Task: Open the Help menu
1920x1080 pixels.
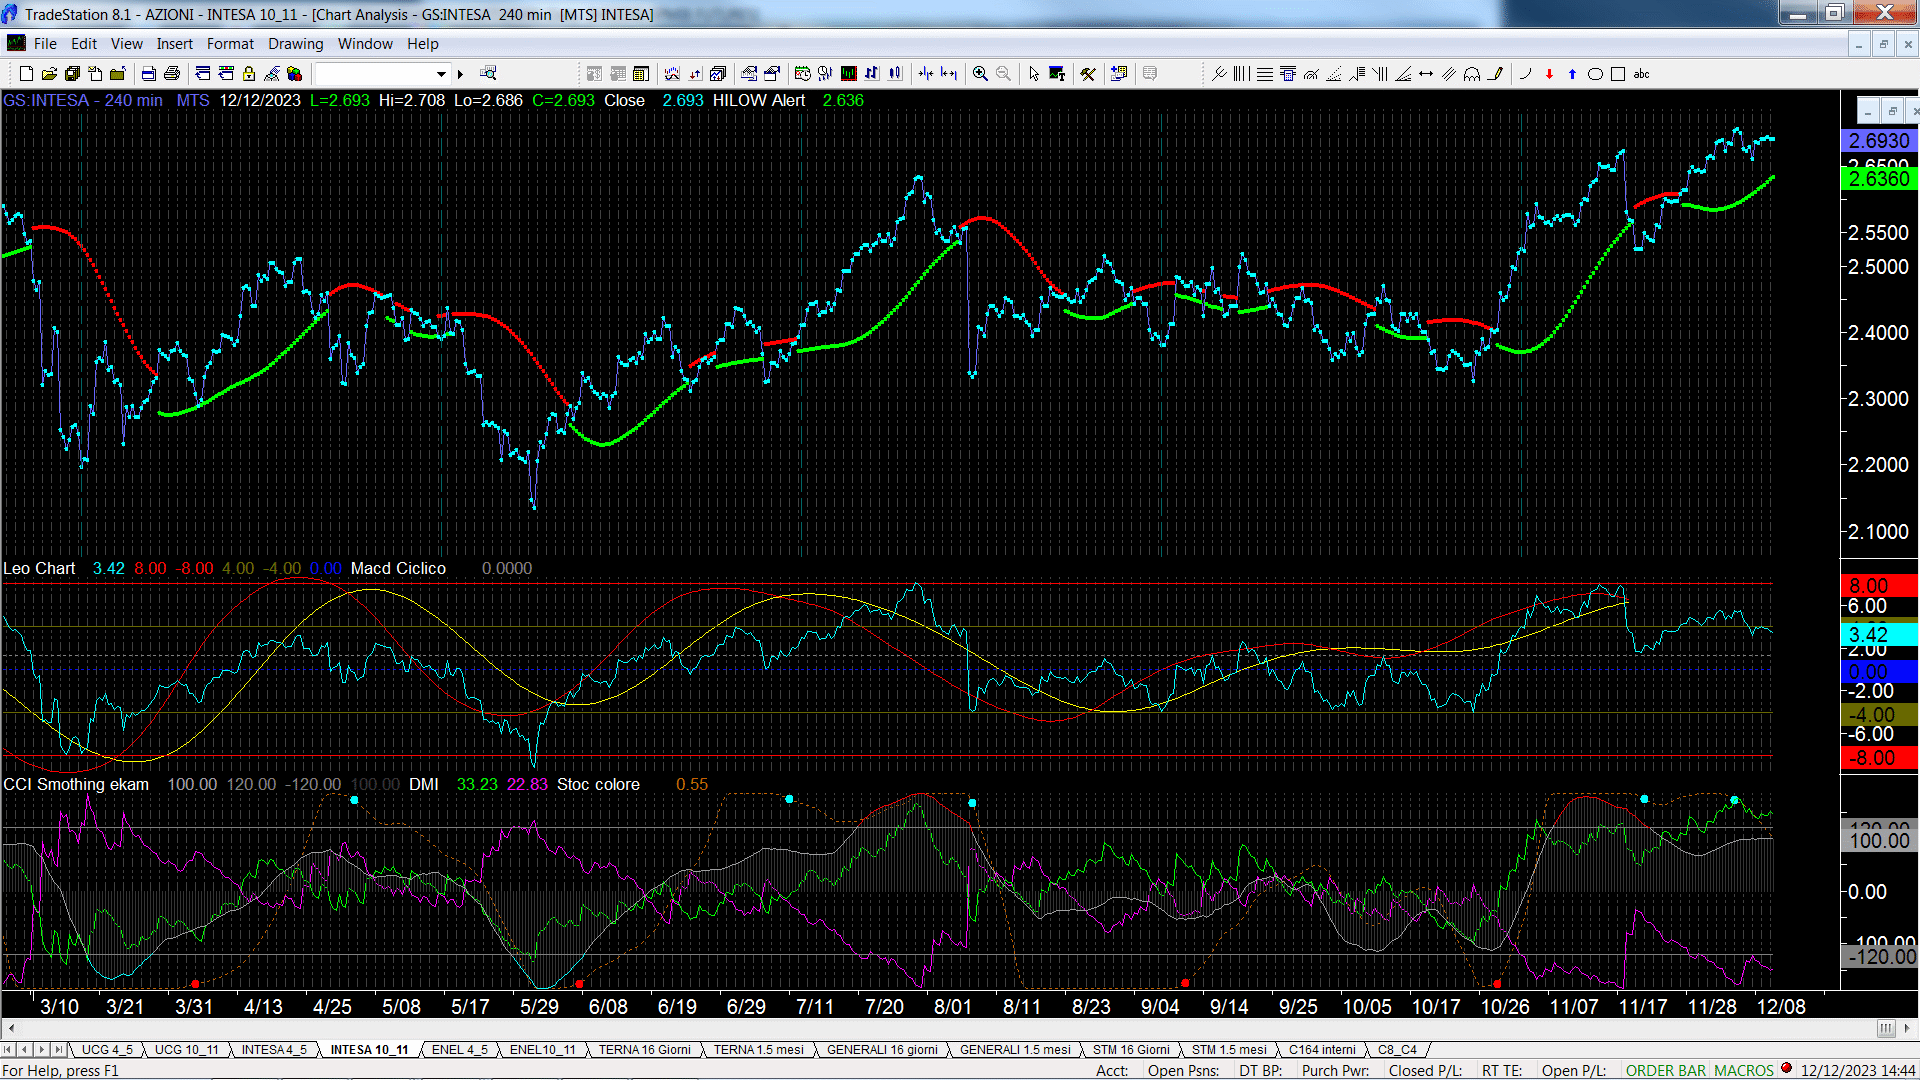Action: click(x=423, y=44)
